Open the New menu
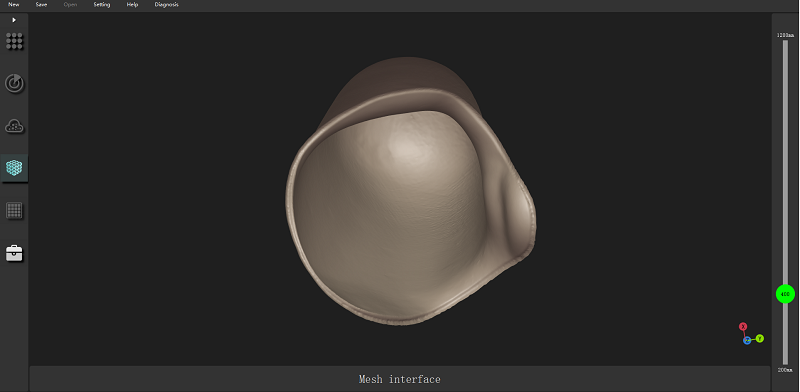The height and width of the screenshot is (392, 800). point(14,5)
